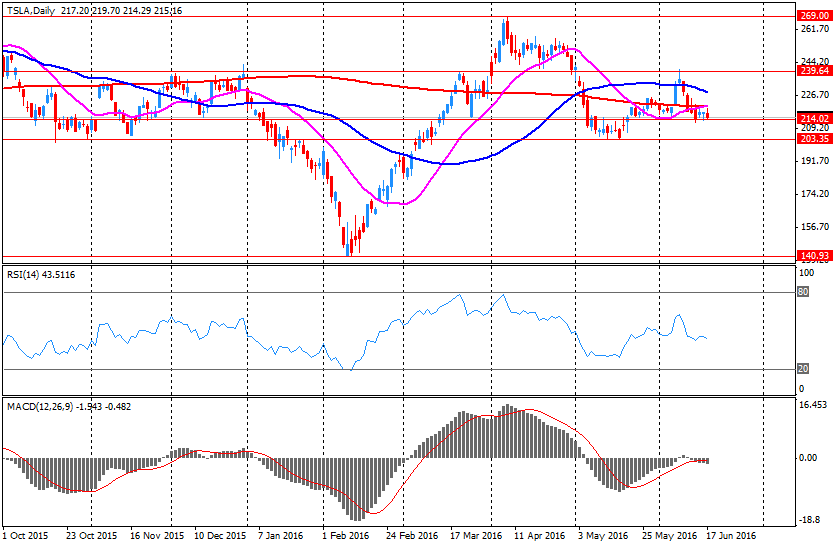The width and height of the screenshot is (835, 544).
Task: Click the 0.00 MACD scale value
Action: 808,458
